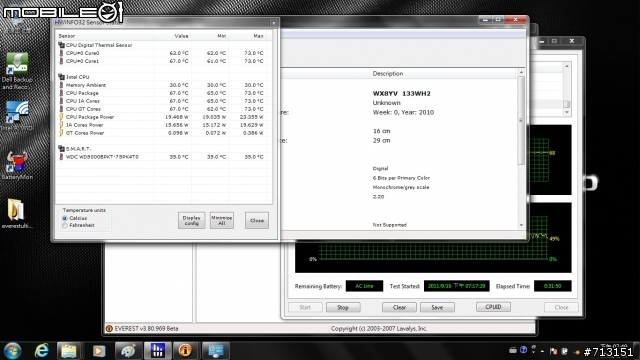The width and height of the screenshot is (640, 360).
Task: Click the Elapsed Time field
Action: click(x=553, y=286)
